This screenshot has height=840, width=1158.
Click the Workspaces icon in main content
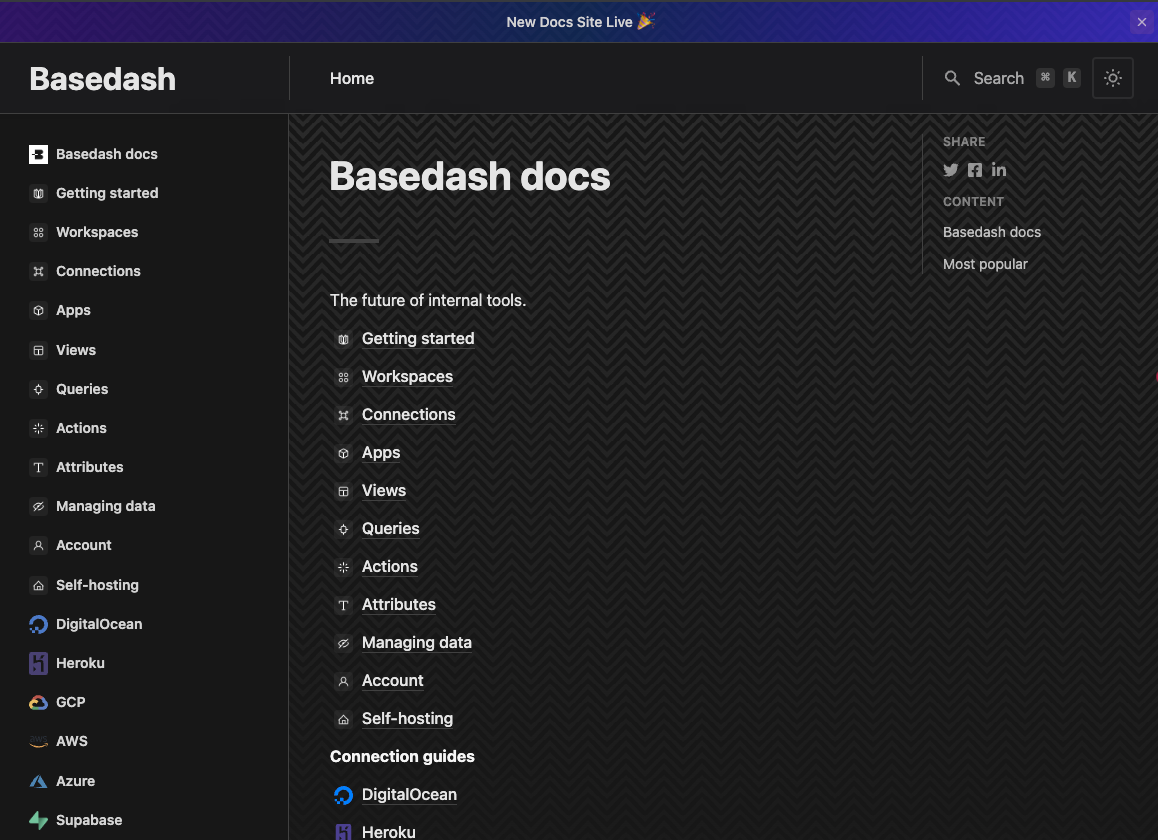pyautogui.click(x=343, y=378)
